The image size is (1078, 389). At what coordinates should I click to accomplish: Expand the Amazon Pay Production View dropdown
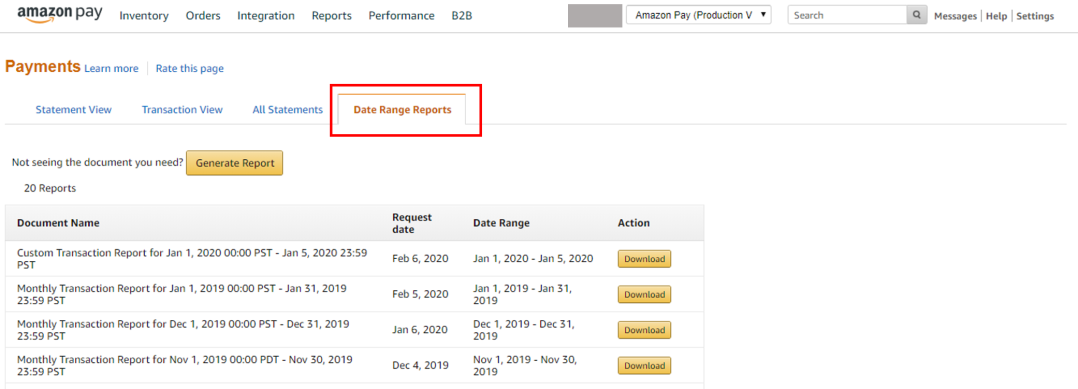[698, 15]
